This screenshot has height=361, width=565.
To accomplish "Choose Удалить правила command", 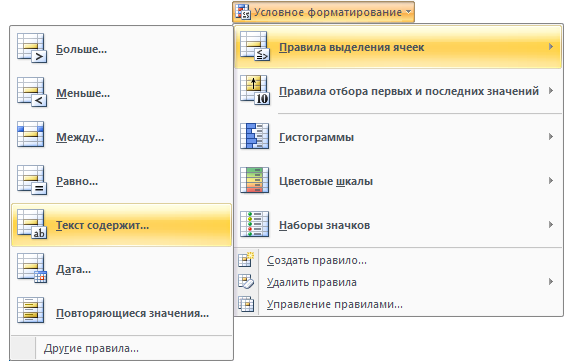I will (398, 282).
